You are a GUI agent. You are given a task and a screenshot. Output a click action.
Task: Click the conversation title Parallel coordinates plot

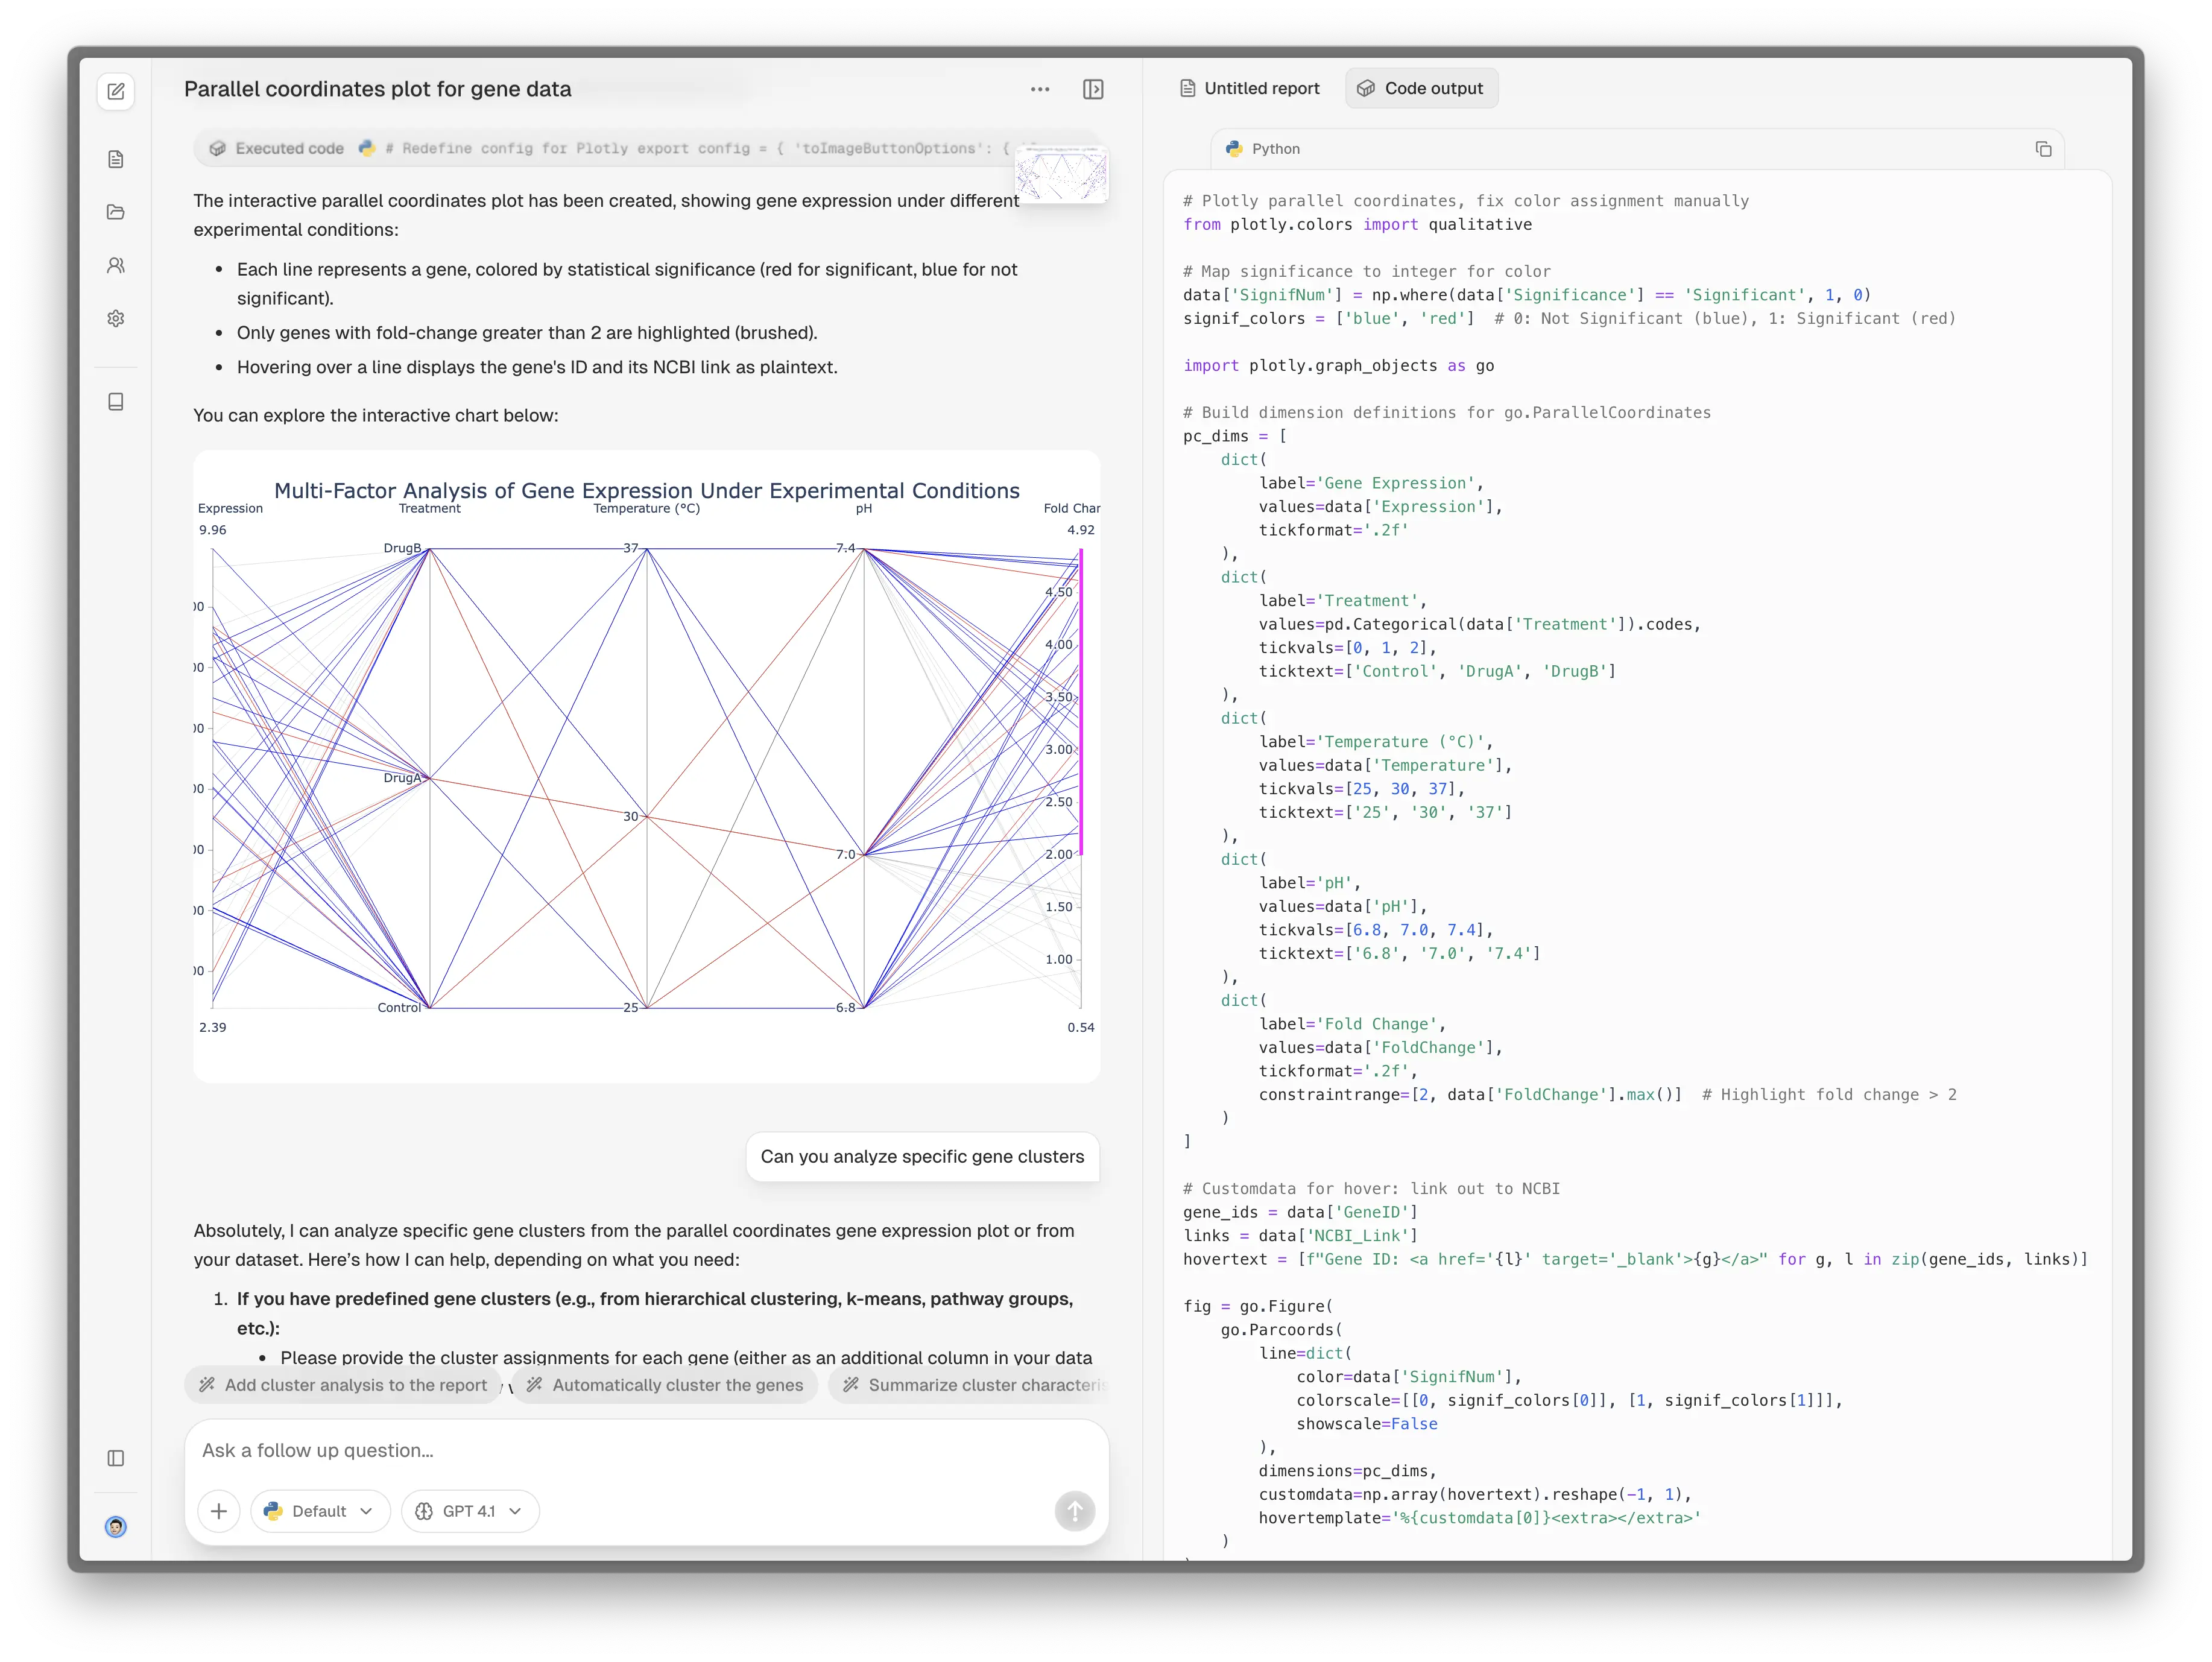(377, 89)
